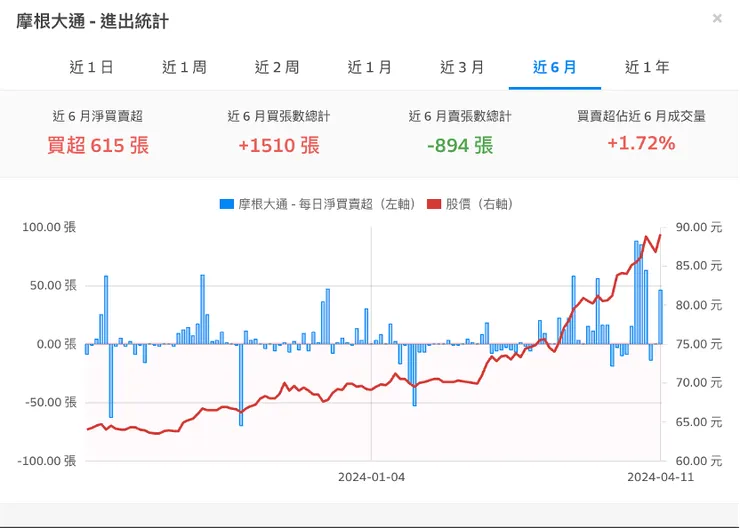Viewport: 740px width, 528px height.
Task: Click the 50.00 張 left axis label
Action: pos(53,285)
